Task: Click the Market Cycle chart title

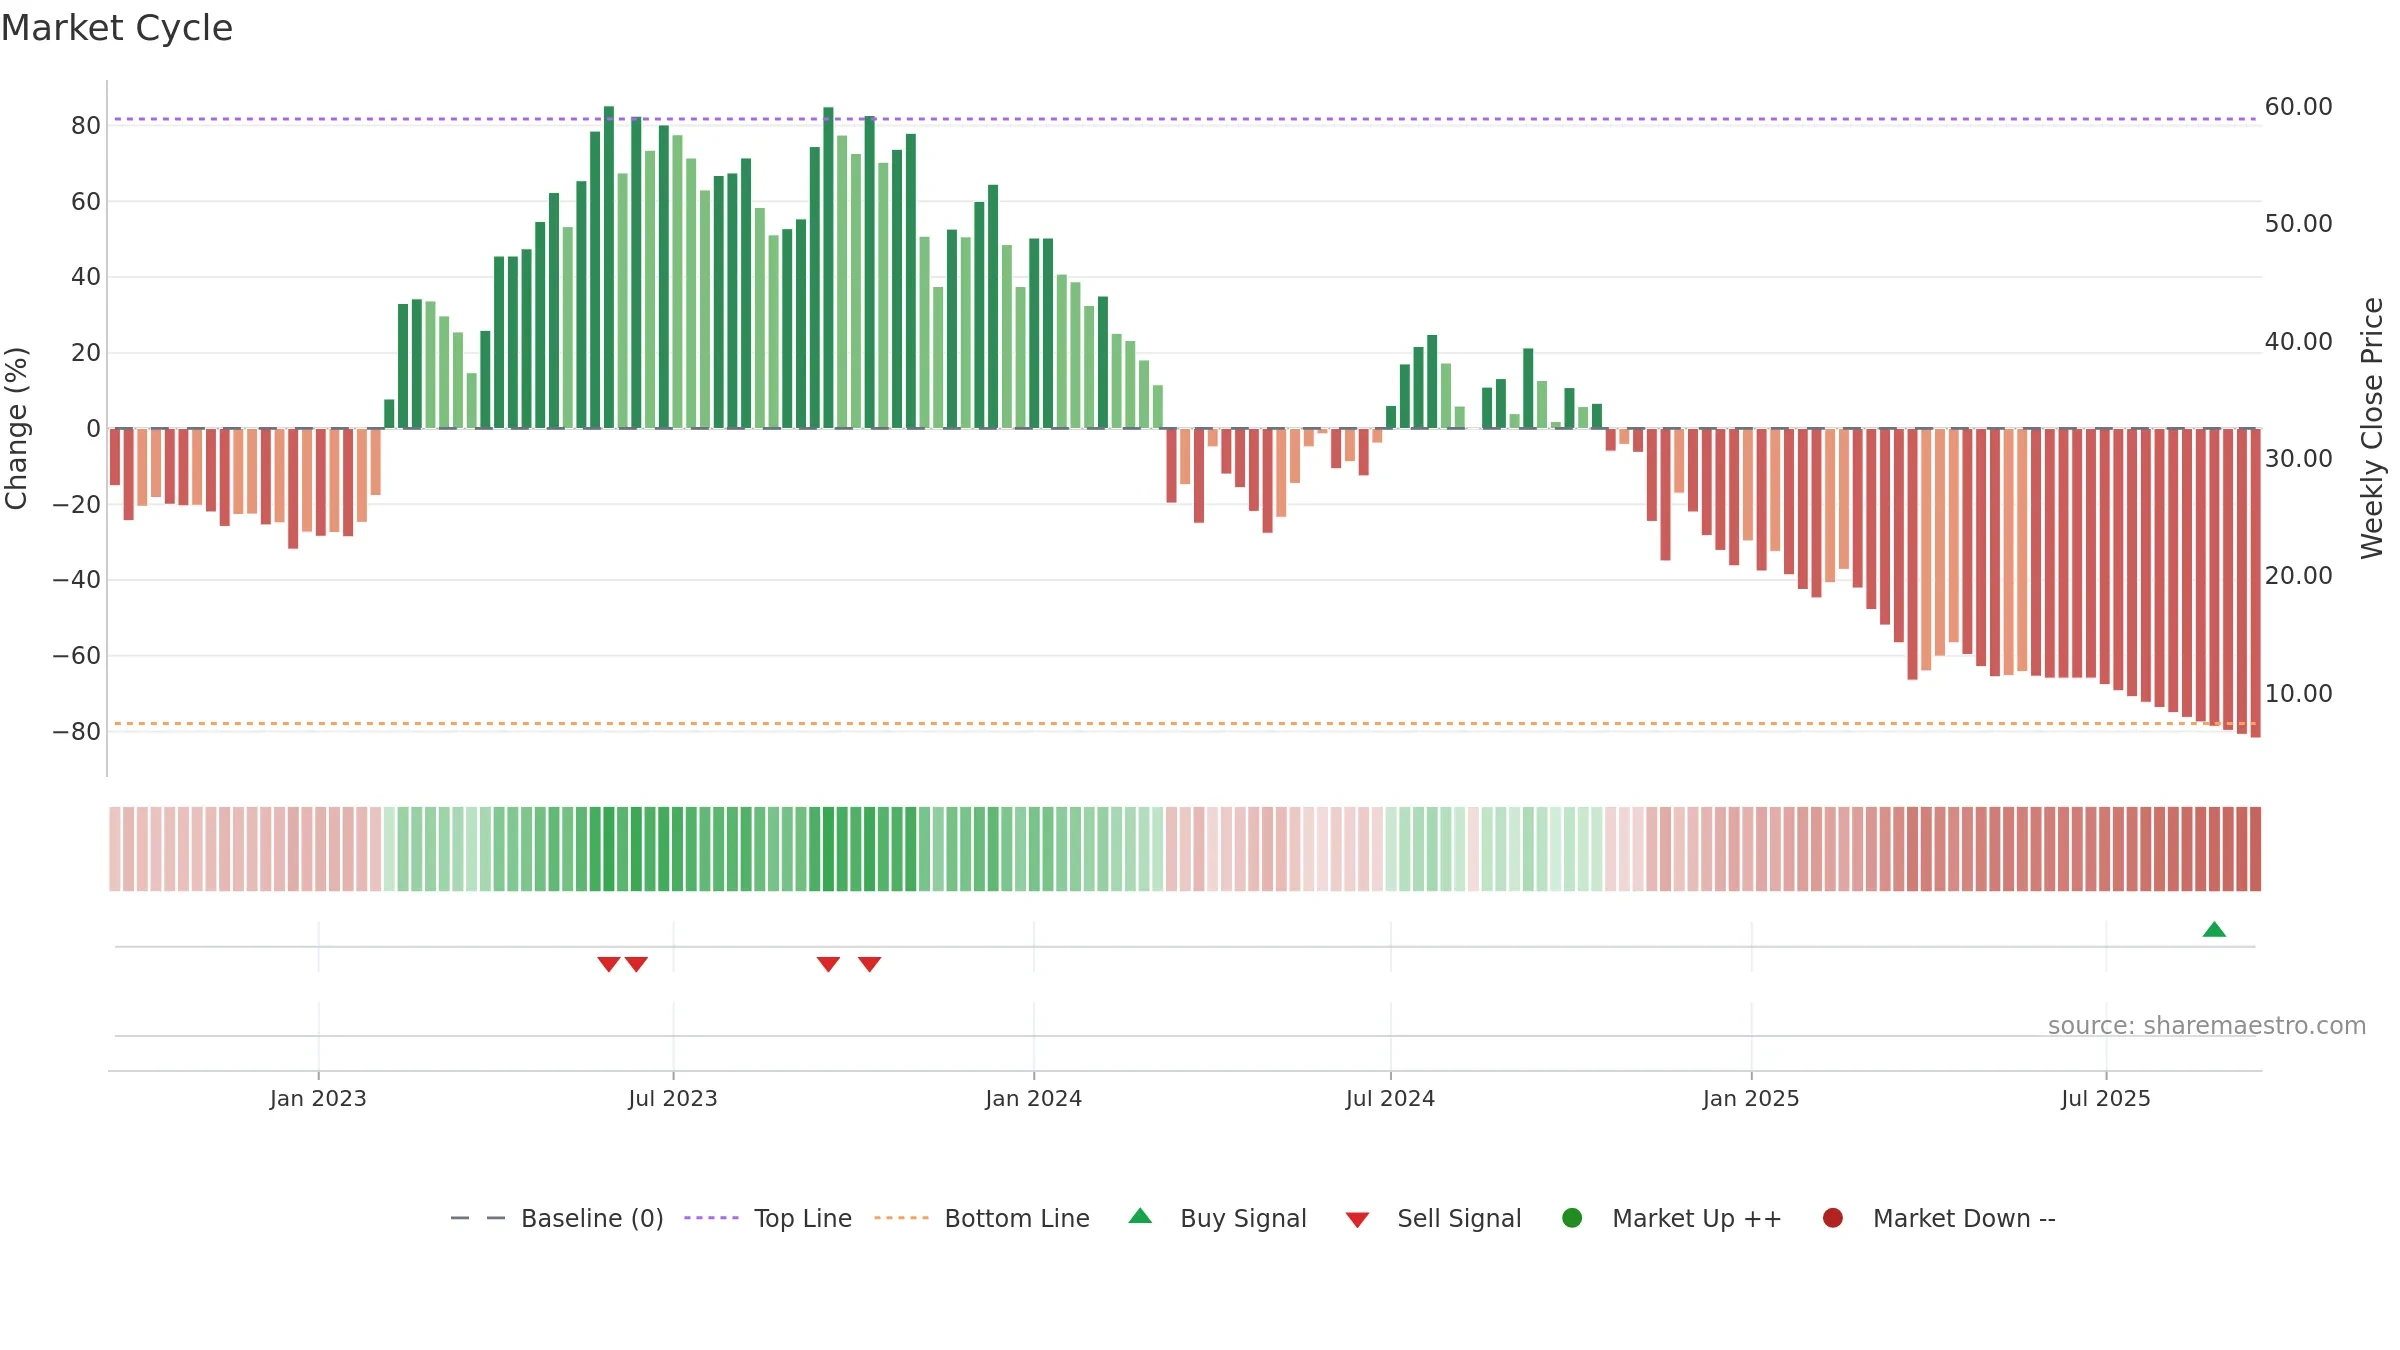Action: coord(117,28)
